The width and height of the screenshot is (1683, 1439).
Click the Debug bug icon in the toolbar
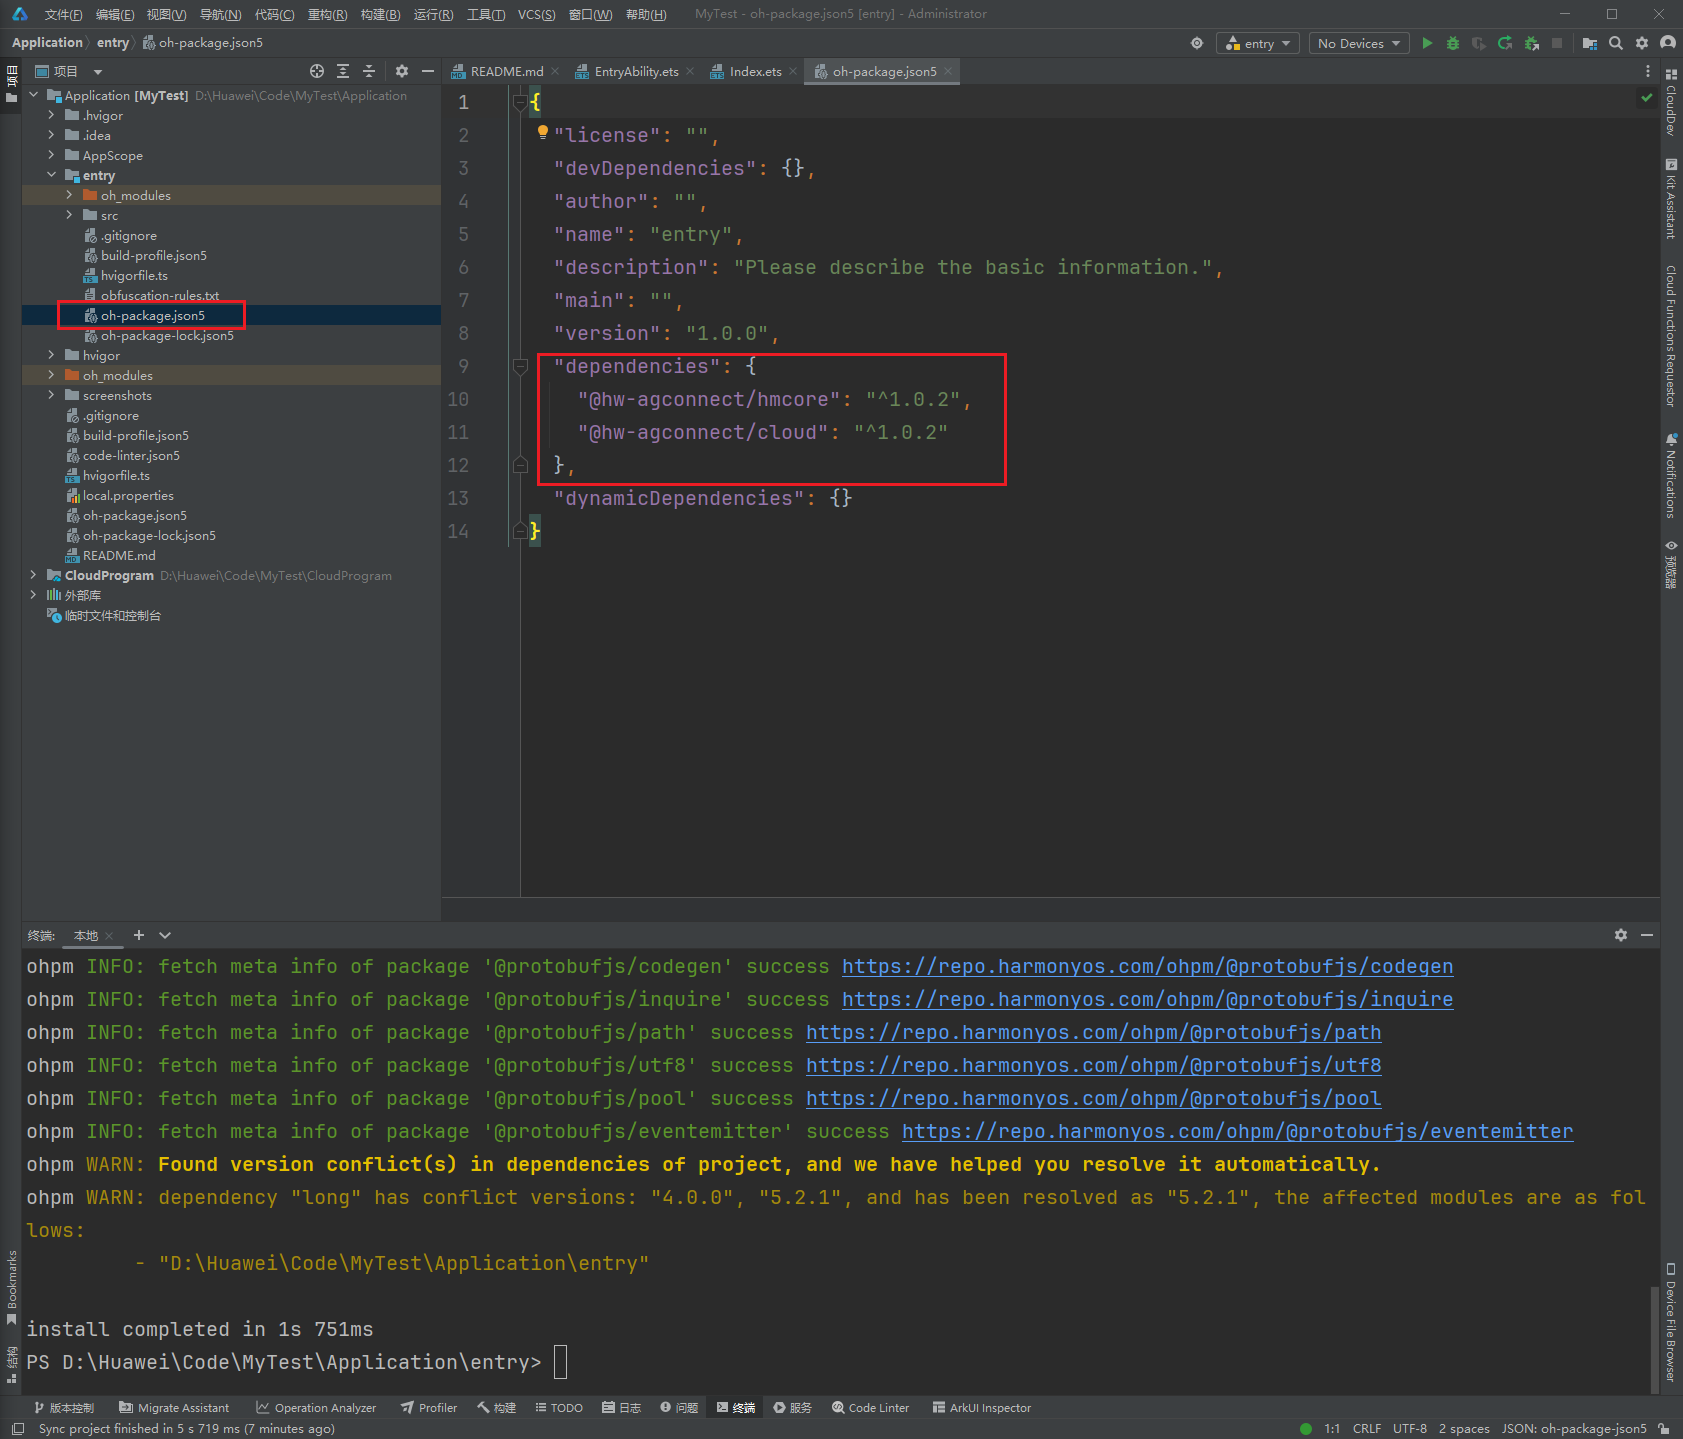point(1453,43)
